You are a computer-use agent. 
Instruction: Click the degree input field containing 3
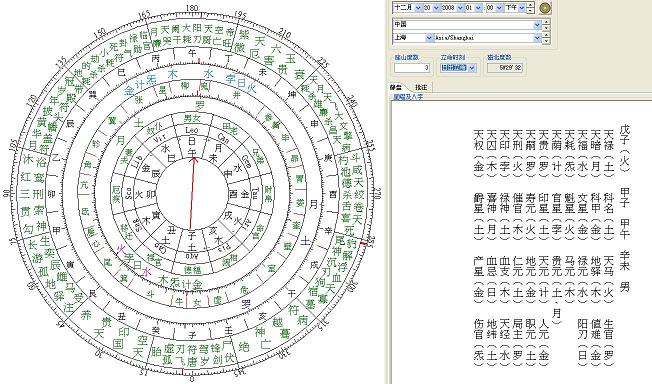coord(412,67)
